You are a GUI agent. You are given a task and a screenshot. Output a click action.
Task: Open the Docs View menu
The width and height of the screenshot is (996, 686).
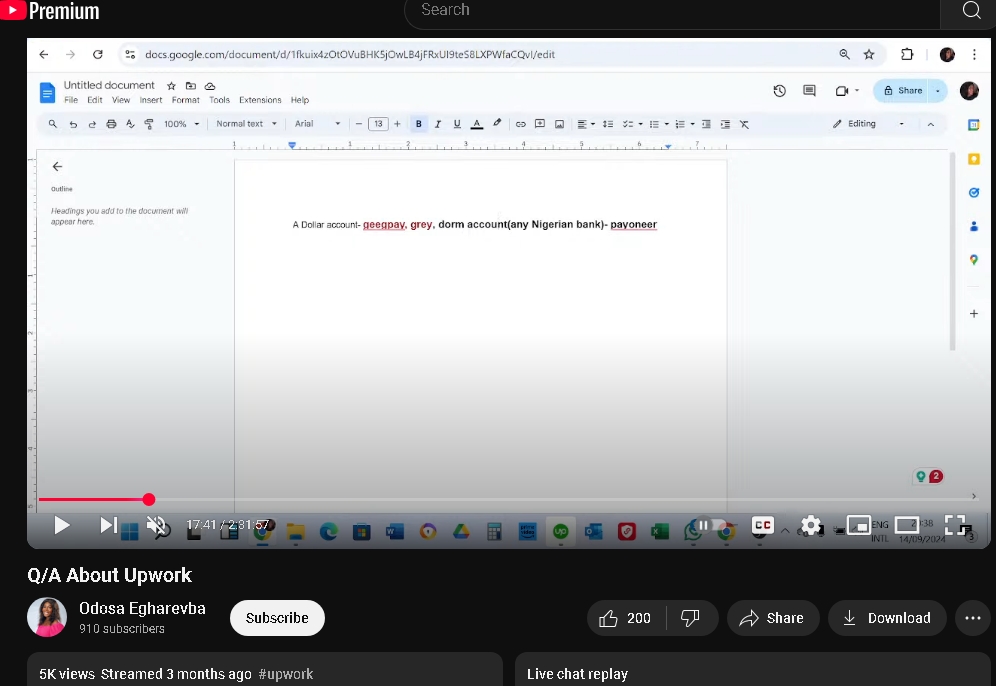click(x=121, y=100)
